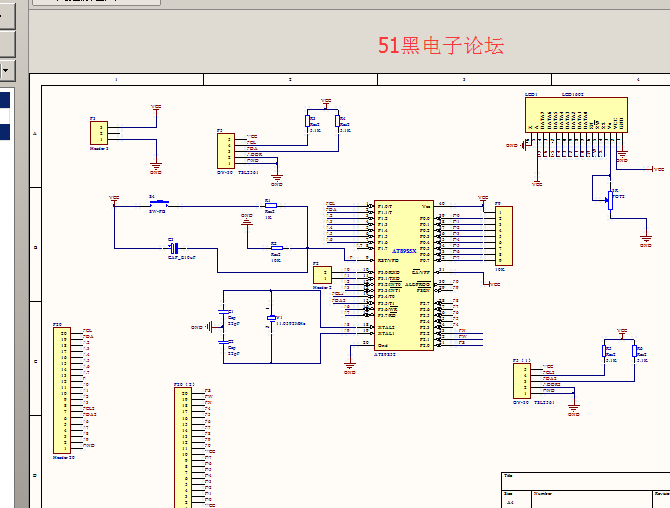Click the AT89S5X name inside the chip

coord(404,251)
